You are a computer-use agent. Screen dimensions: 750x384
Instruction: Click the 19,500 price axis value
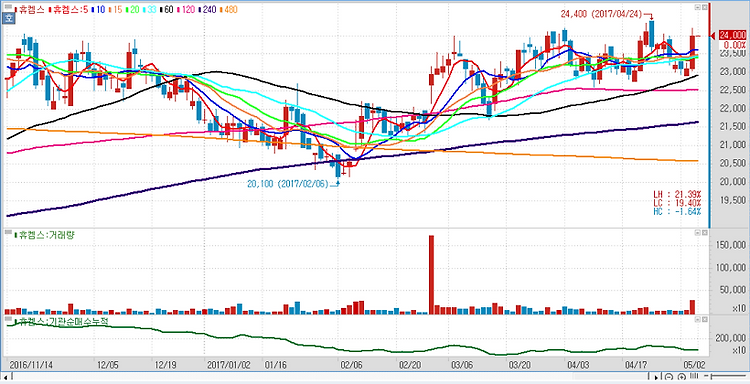click(x=733, y=200)
